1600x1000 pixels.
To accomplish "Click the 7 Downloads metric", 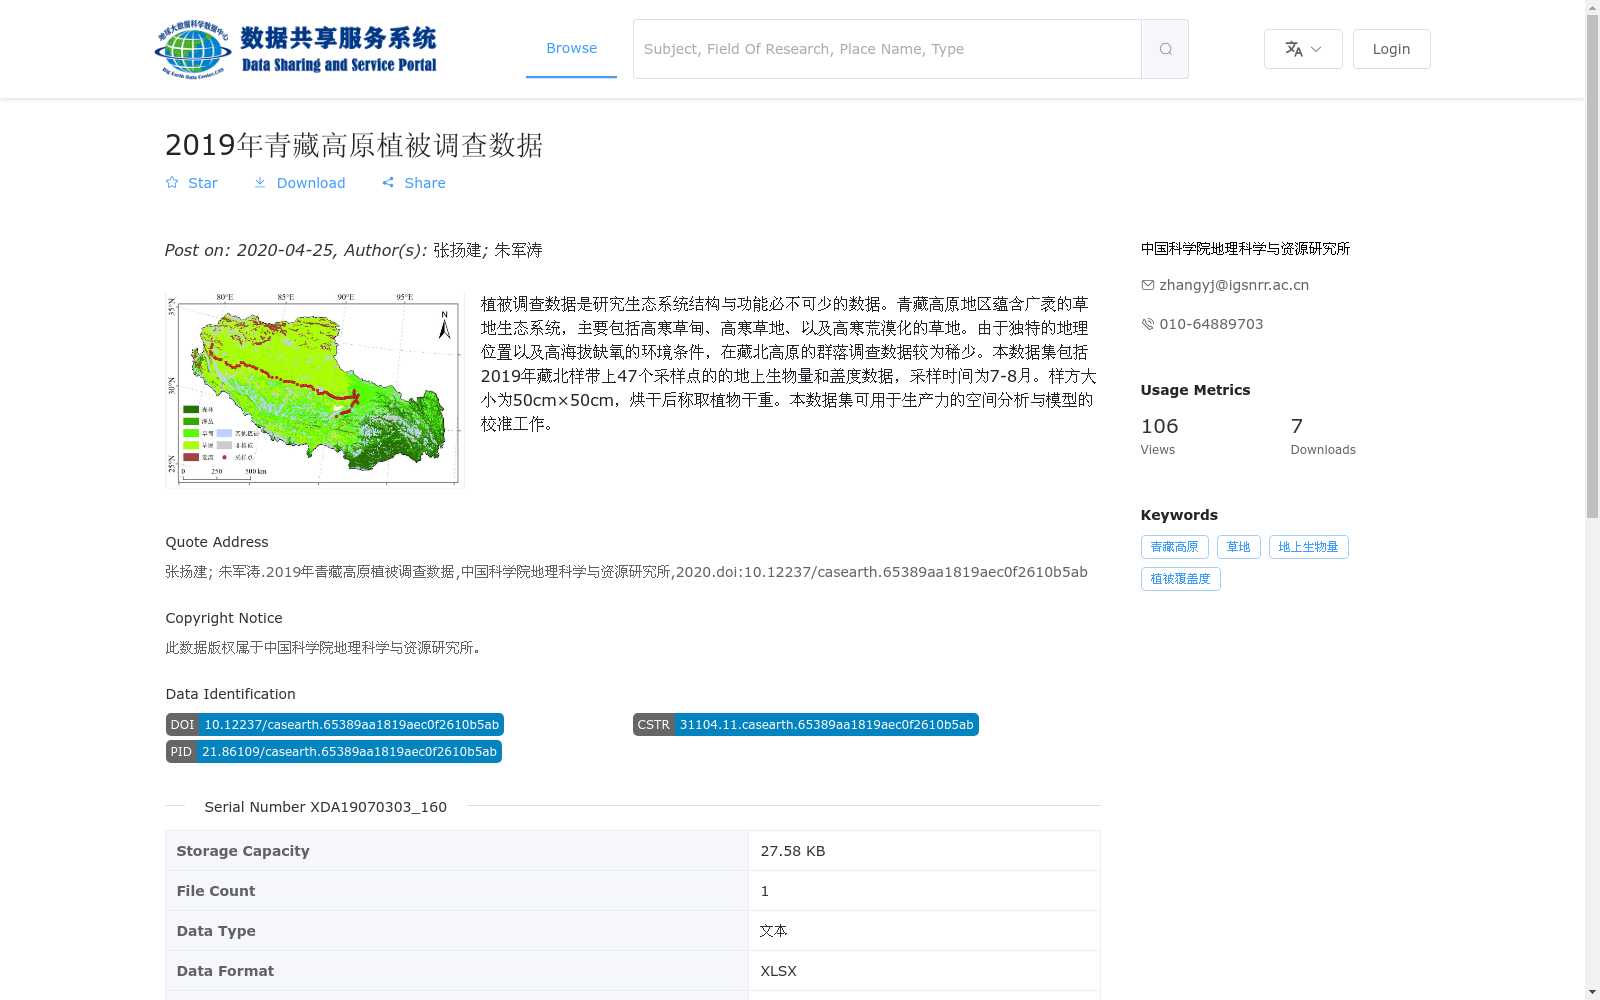I will 1323,436.
